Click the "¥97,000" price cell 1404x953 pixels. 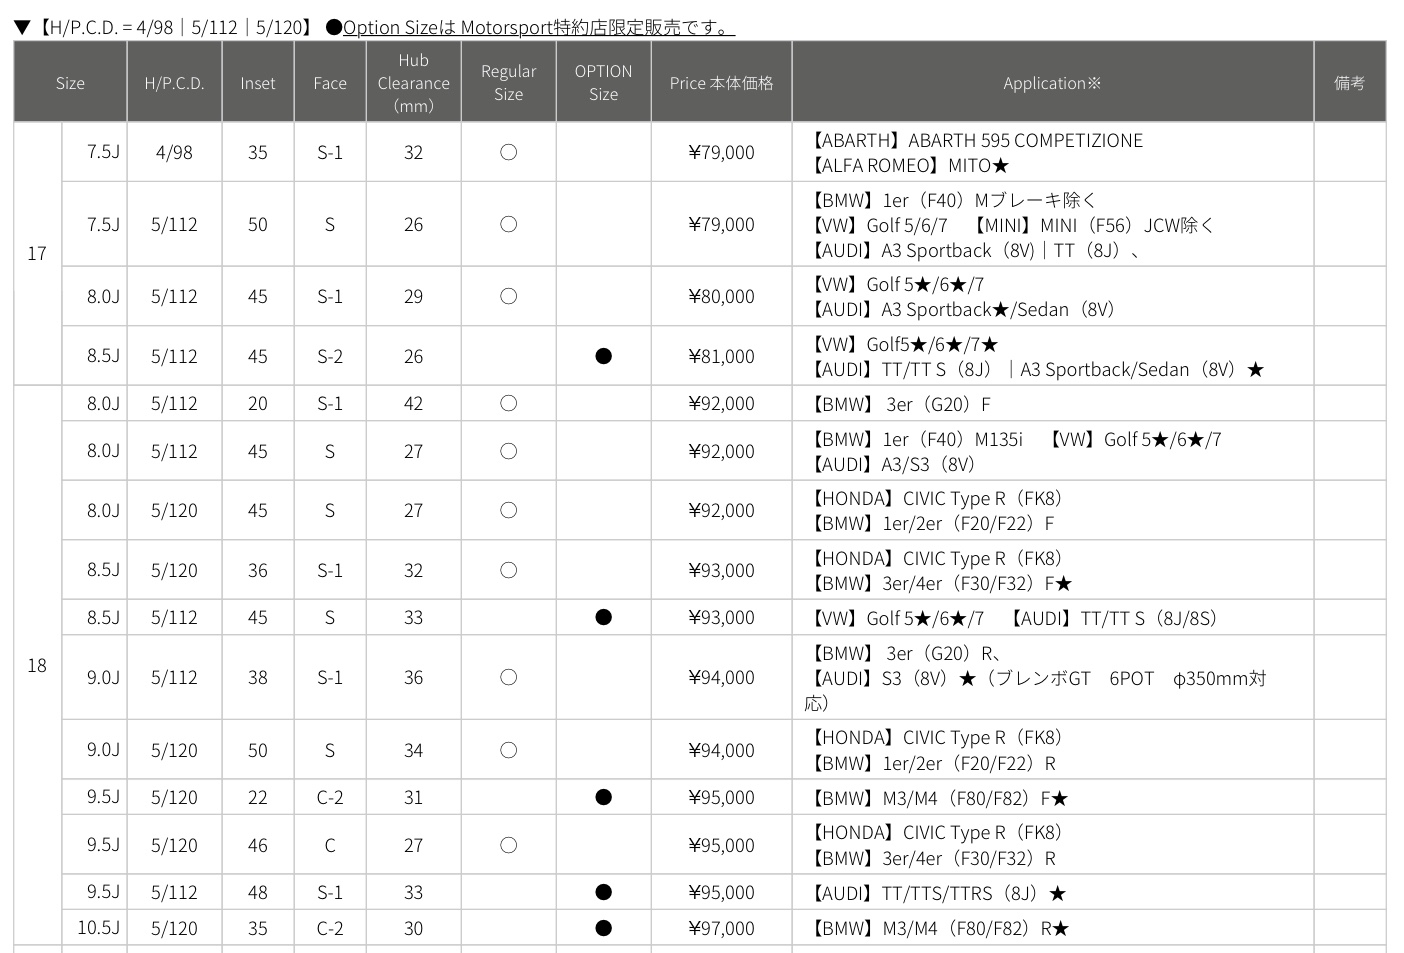(x=721, y=928)
